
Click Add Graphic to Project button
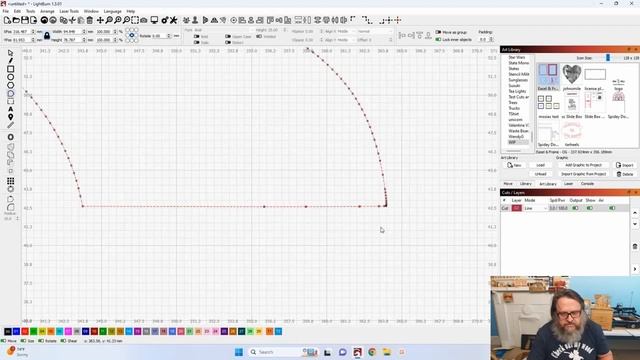coord(583,165)
